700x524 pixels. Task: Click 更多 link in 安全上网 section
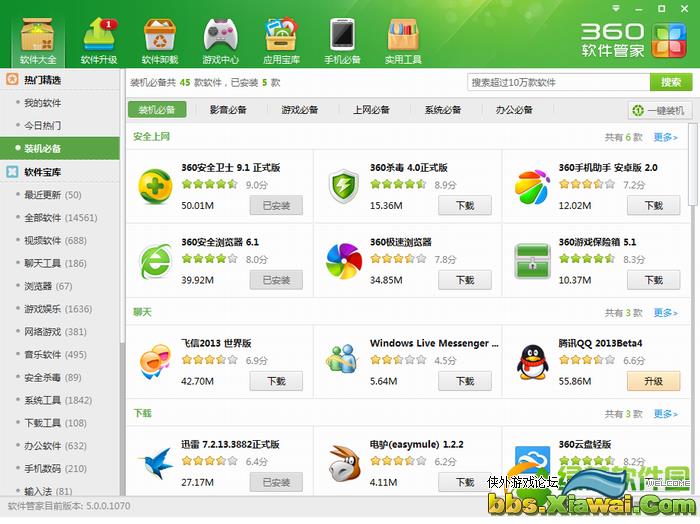665,137
